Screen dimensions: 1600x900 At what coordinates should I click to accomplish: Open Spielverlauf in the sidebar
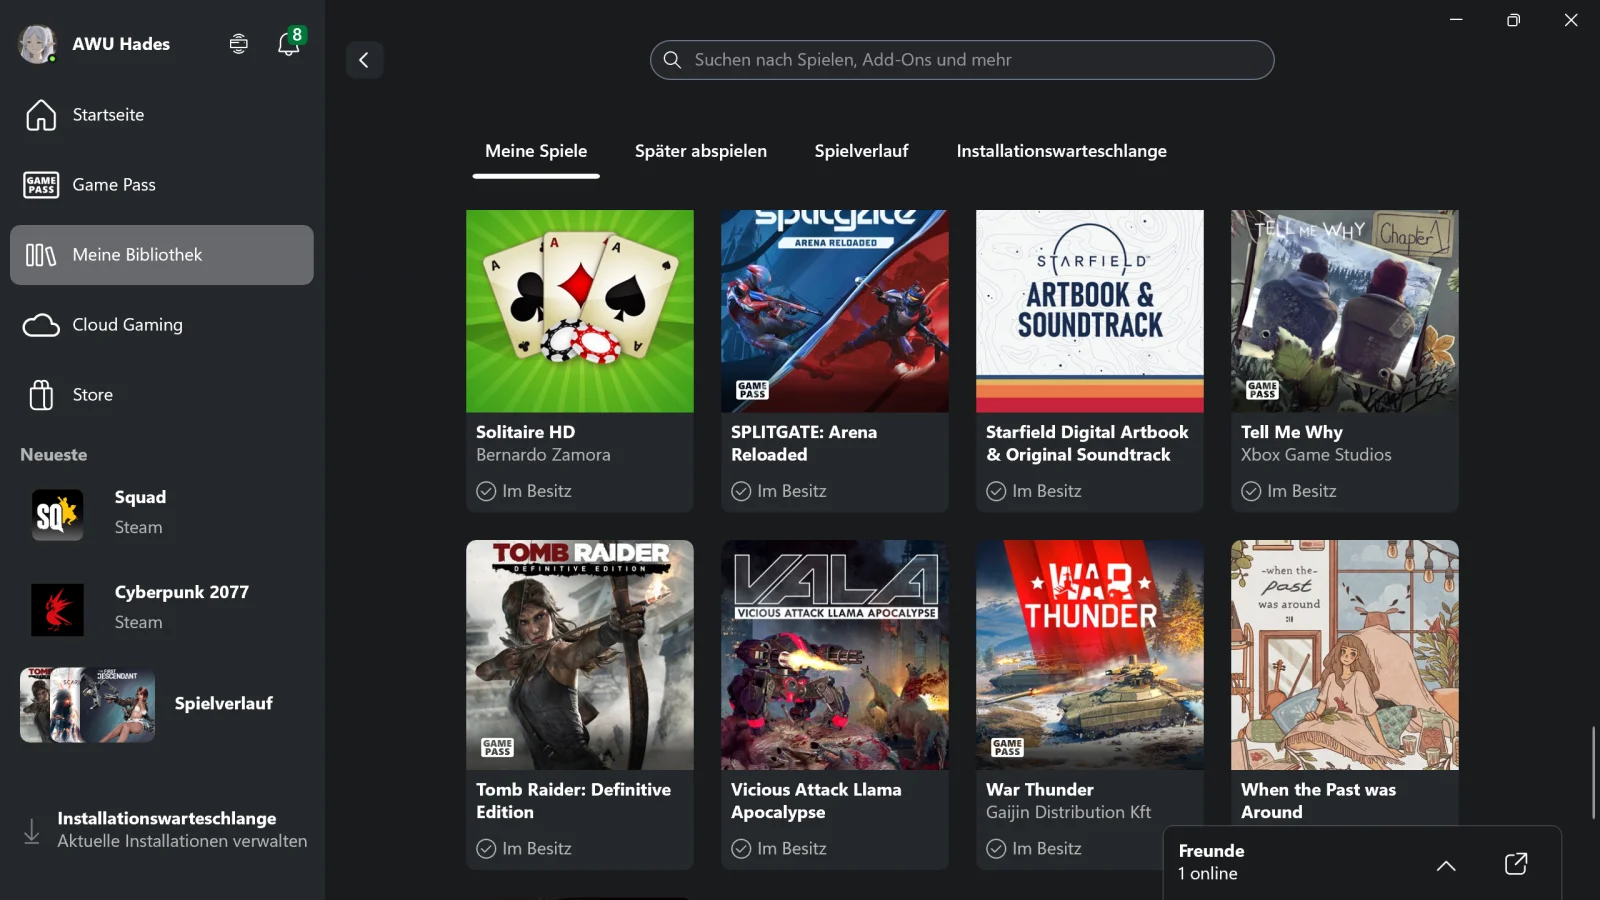162,705
